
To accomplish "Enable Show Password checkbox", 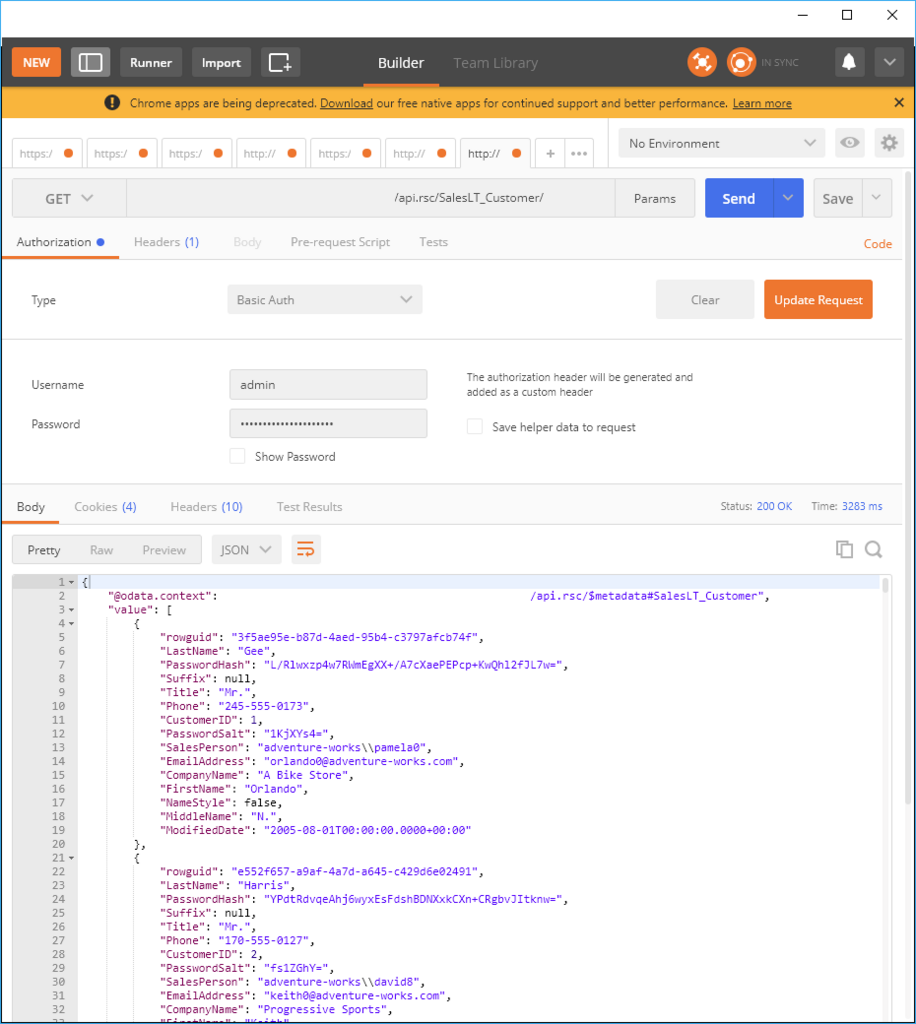I will click(x=238, y=456).
